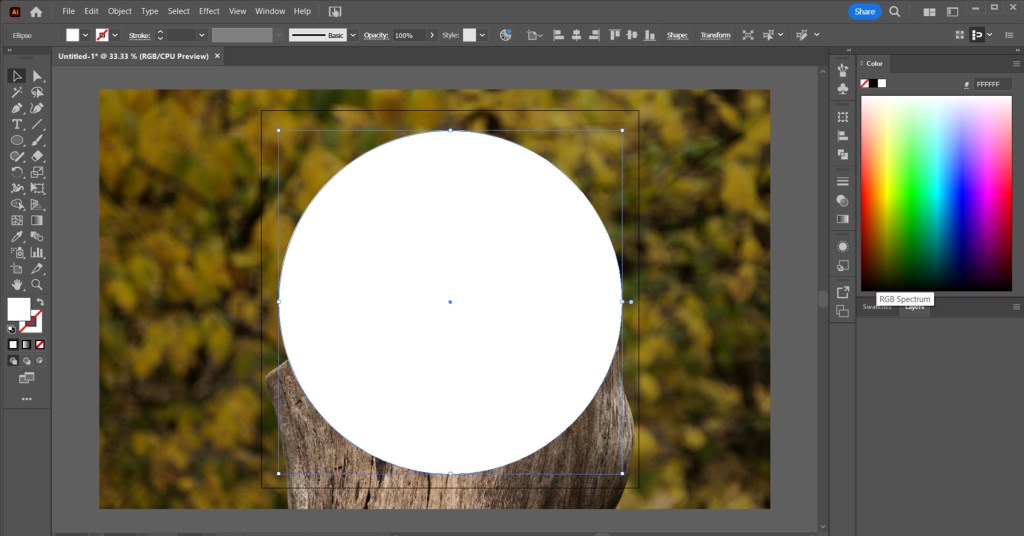Pick a color from RGB spectrum
The width and height of the screenshot is (1024, 536).
[936, 193]
